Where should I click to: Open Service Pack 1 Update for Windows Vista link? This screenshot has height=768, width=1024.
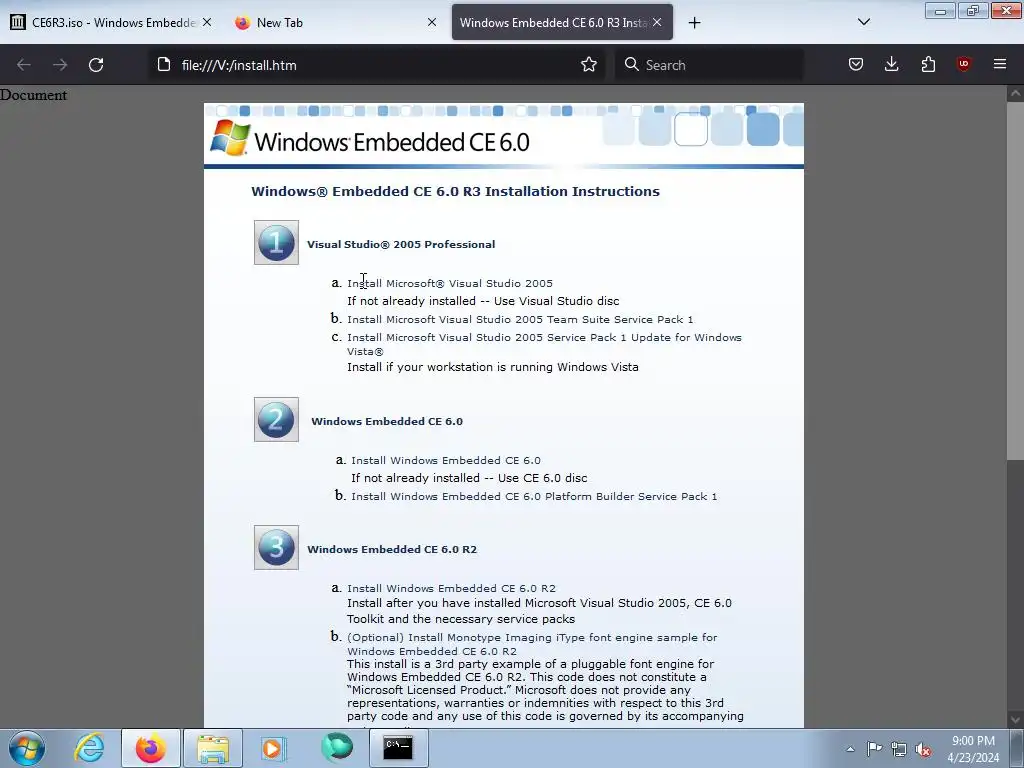click(x=544, y=344)
